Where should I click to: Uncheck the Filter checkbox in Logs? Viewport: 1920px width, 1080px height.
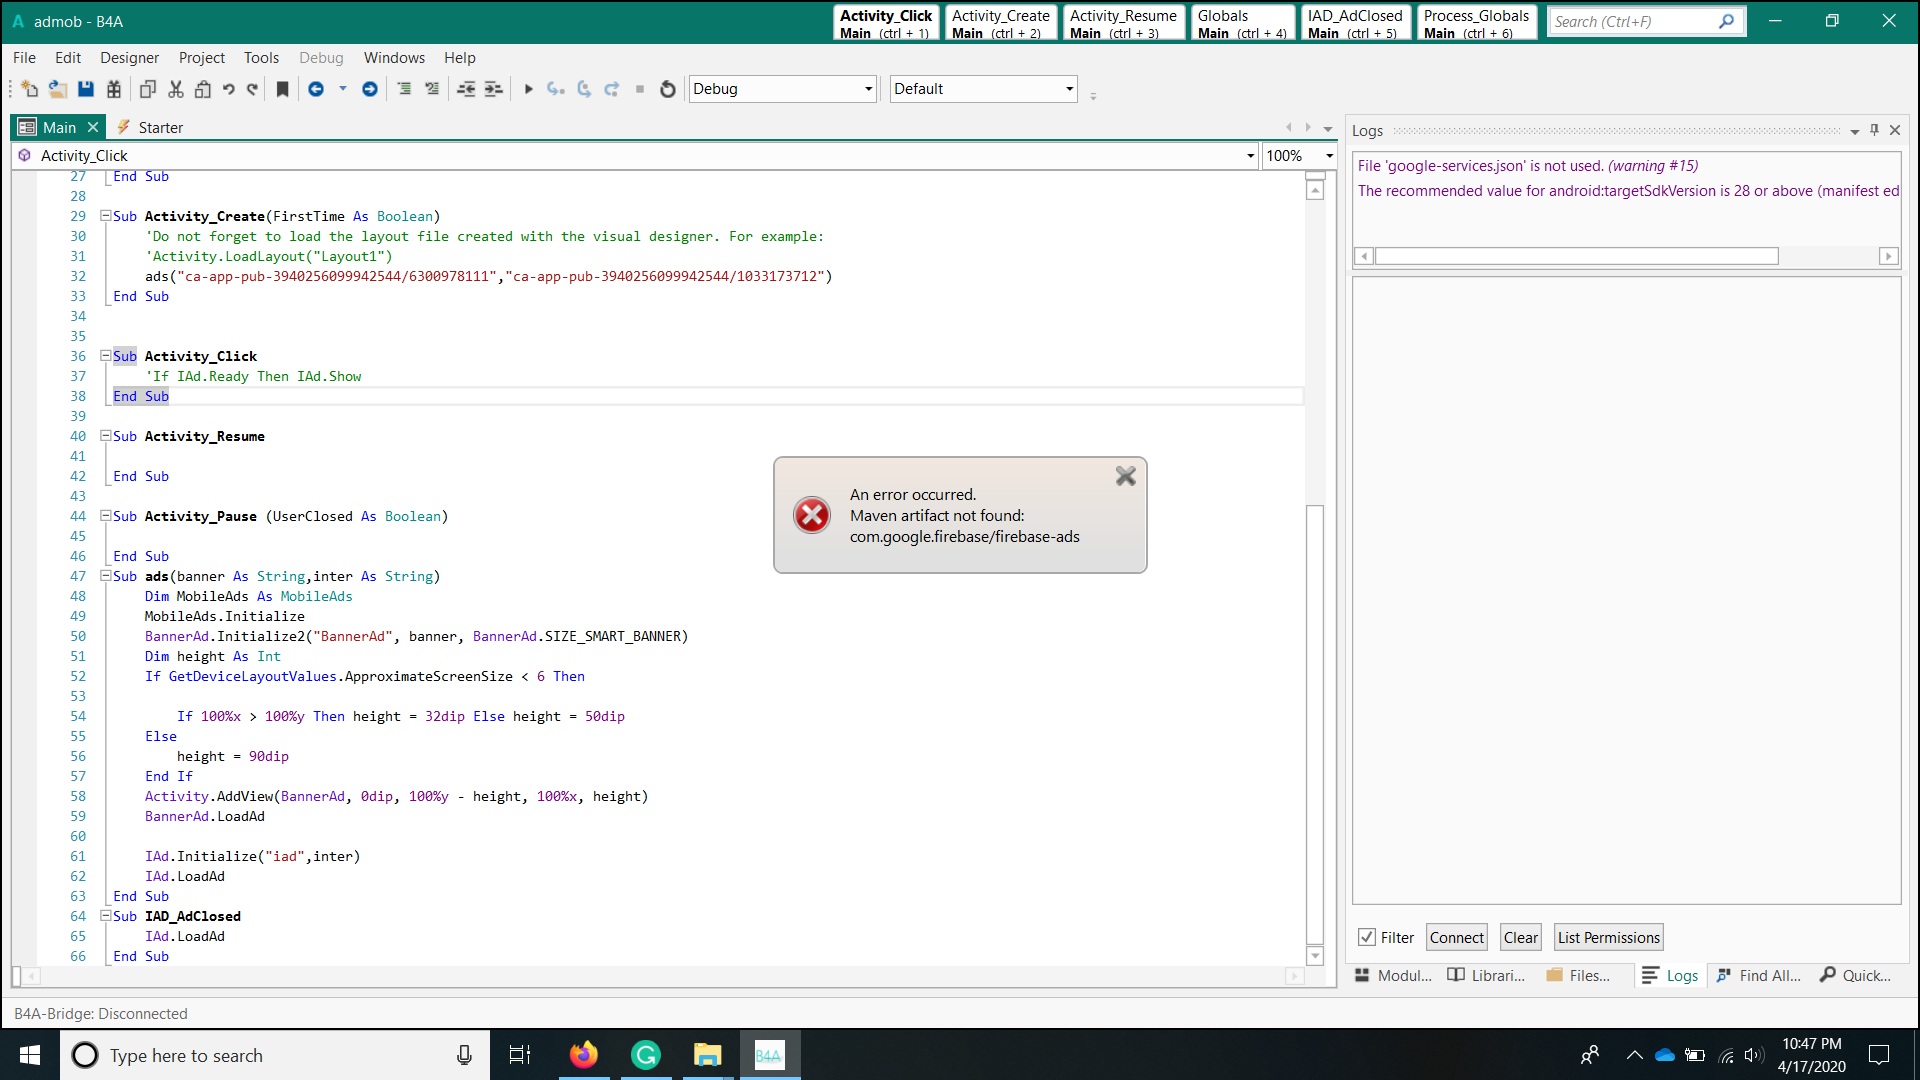tap(1367, 937)
